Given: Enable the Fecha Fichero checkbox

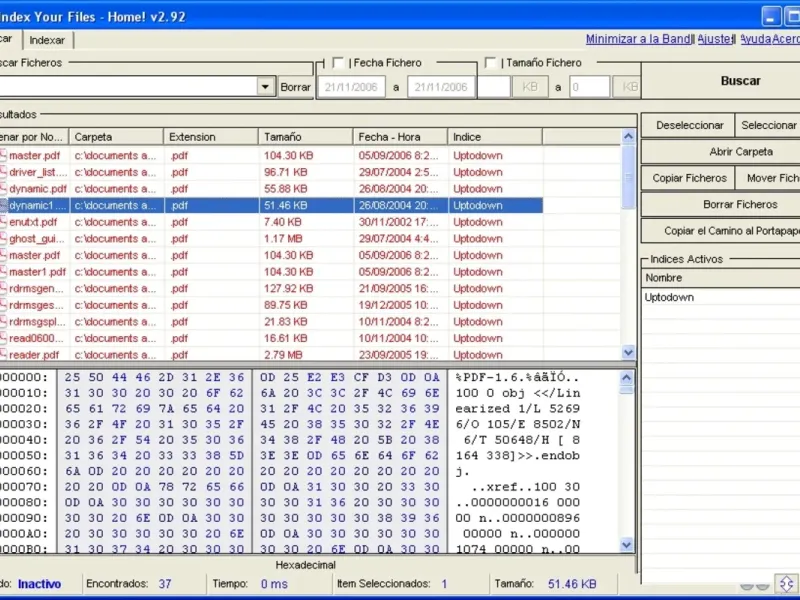Looking at the screenshot, I should pyautogui.click(x=338, y=63).
